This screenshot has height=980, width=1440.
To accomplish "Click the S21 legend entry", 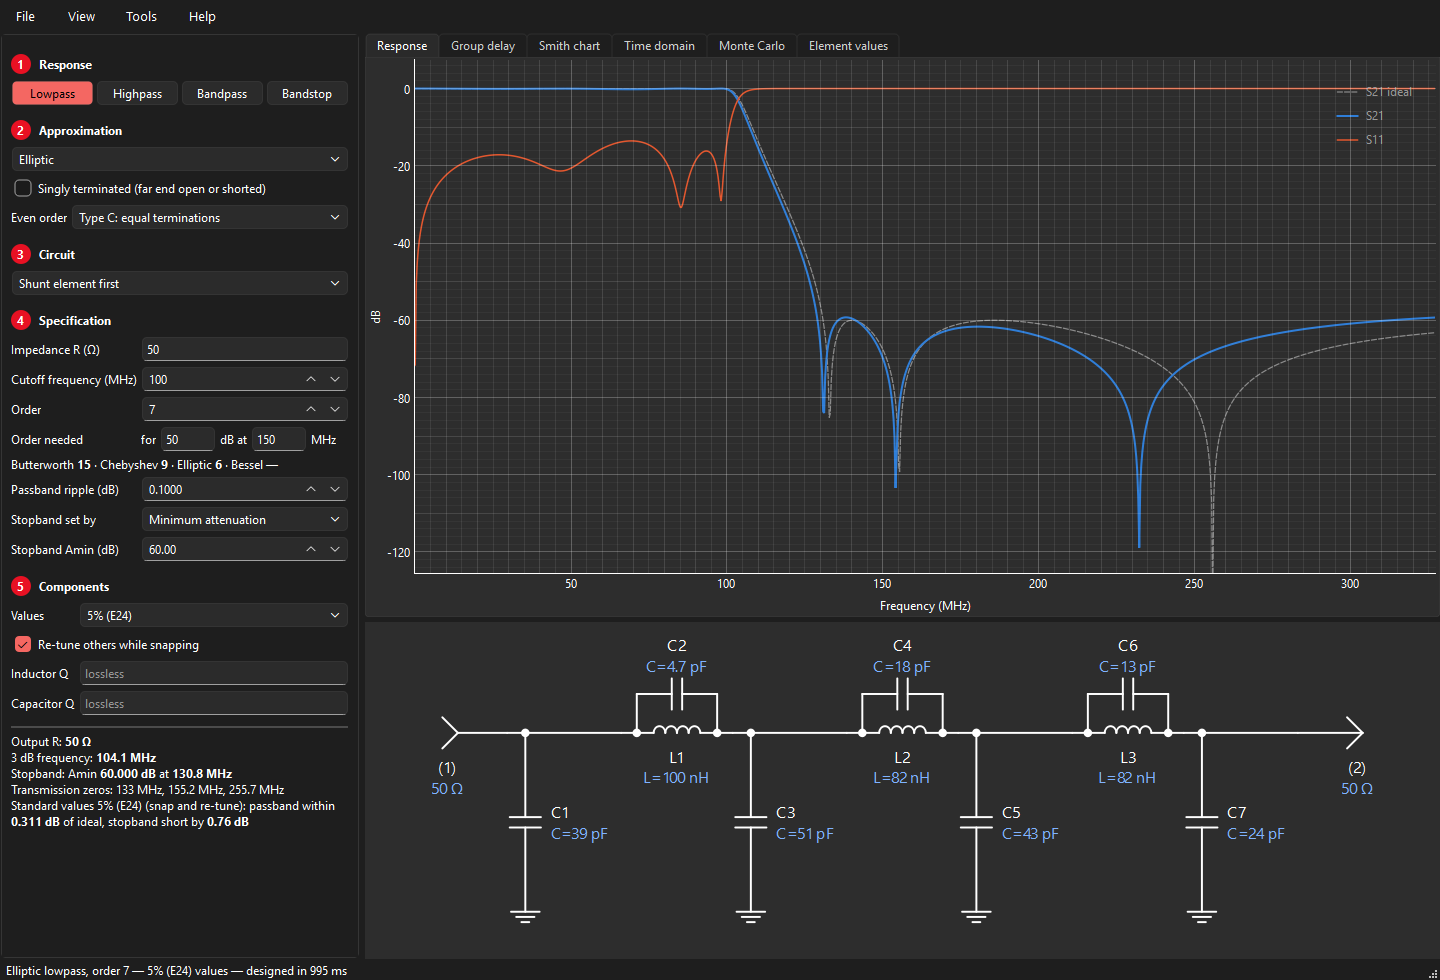I will tap(1361, 116).
